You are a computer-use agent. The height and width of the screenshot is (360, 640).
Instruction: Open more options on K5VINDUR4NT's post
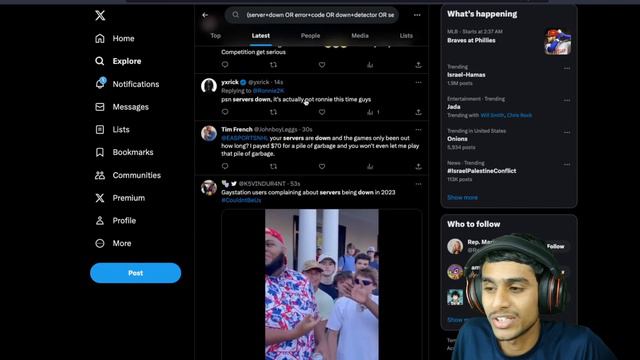pyautogui.click(x=418, y=184)
